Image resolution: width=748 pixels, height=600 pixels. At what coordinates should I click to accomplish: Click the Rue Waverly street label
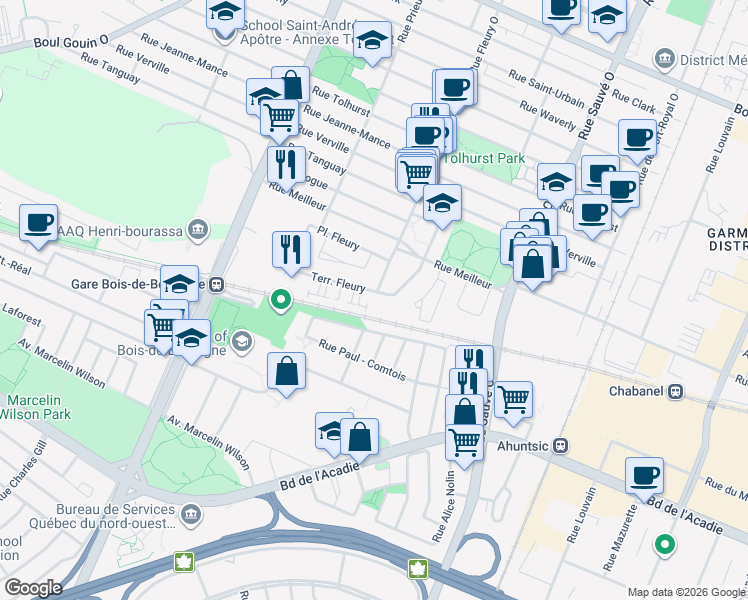548,116
